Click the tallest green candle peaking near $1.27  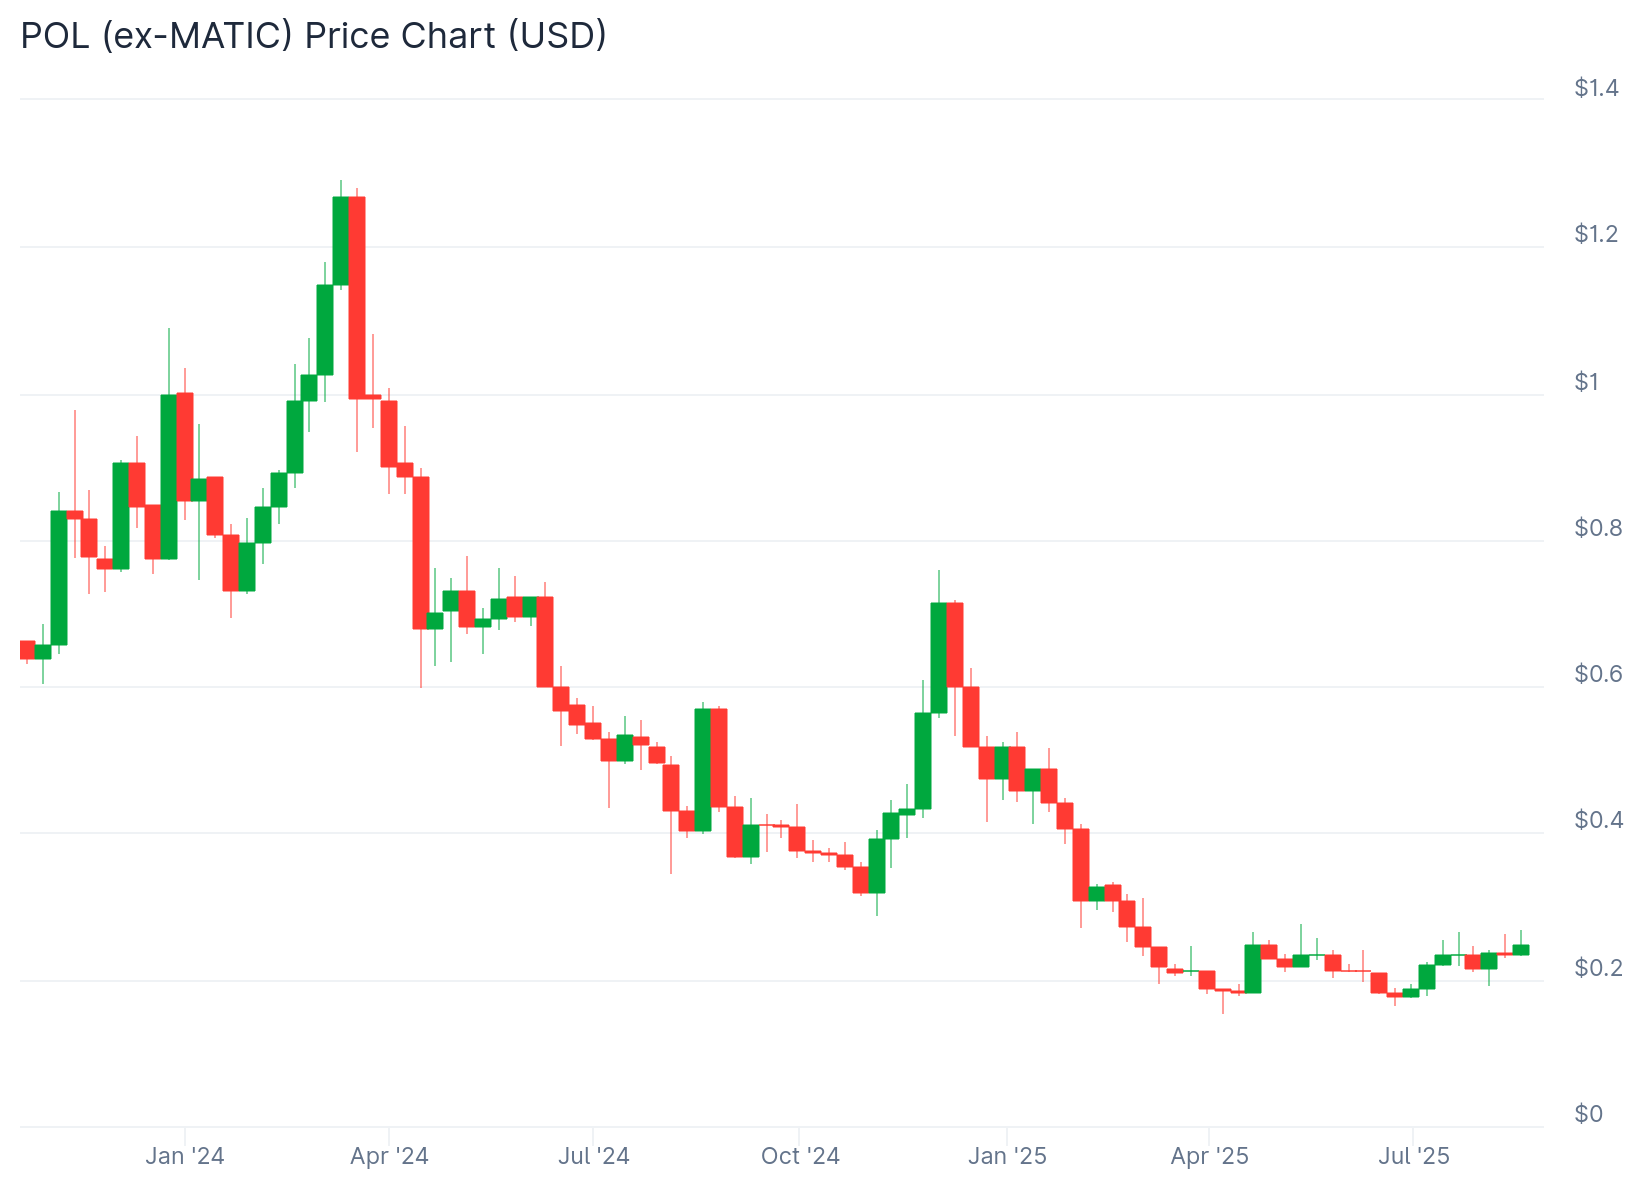[341, 241]
